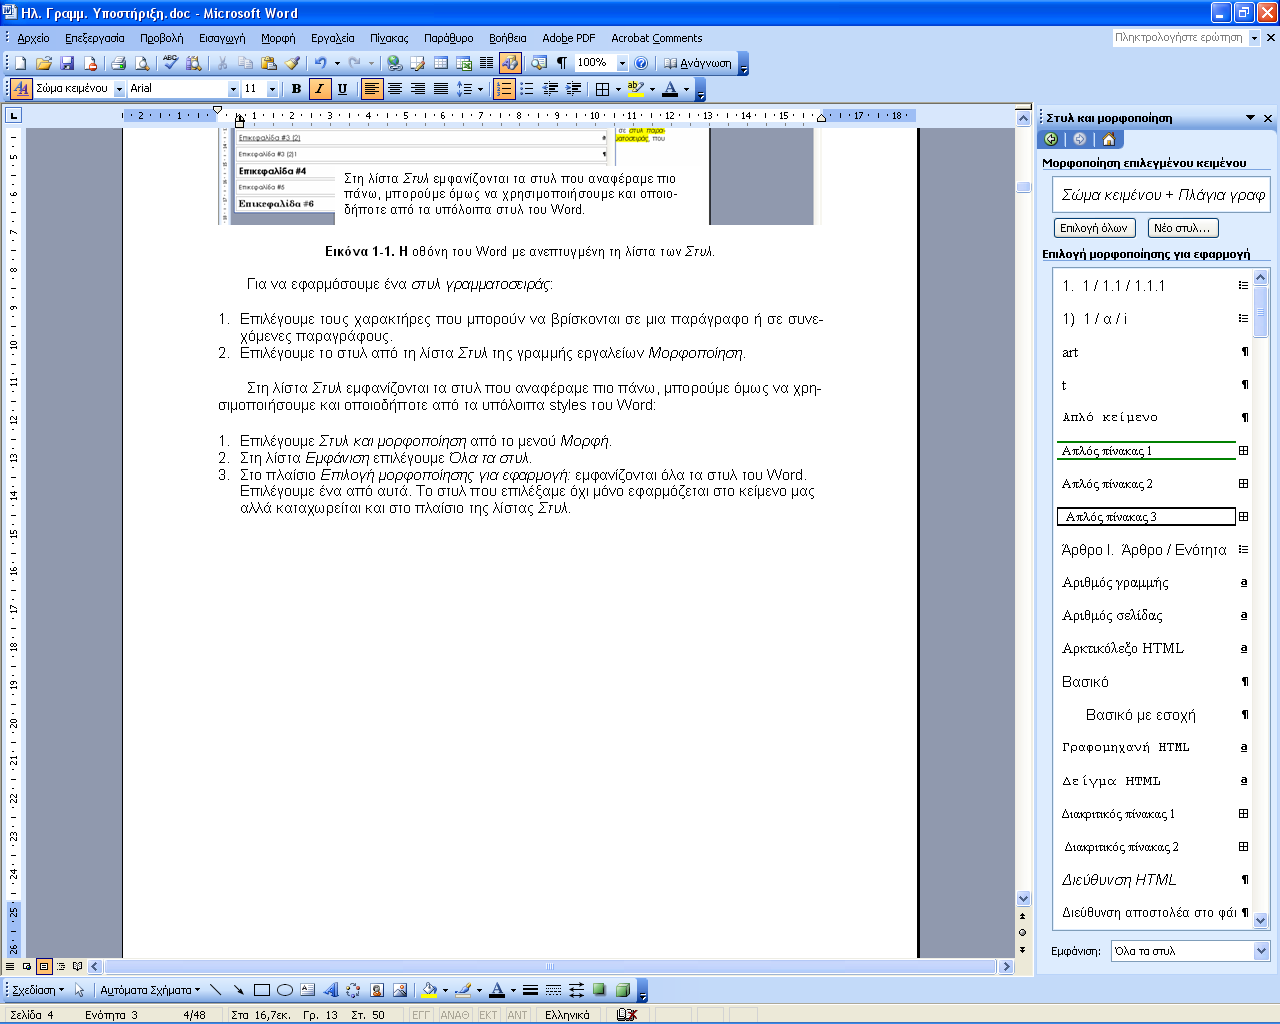The image size is (1280, 1024).
Task: Click the Επιλογή όλων button
Action: click(x=1094, y=228)
